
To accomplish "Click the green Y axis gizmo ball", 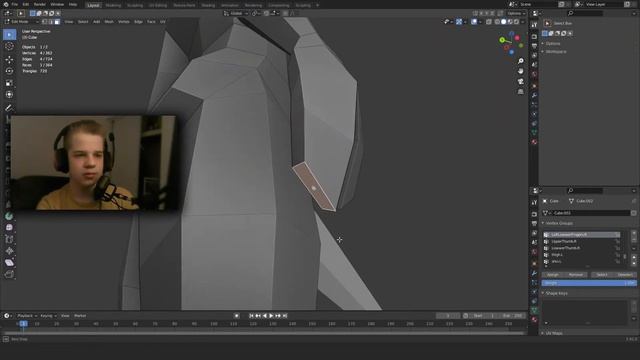I will [x=502, y=40].
